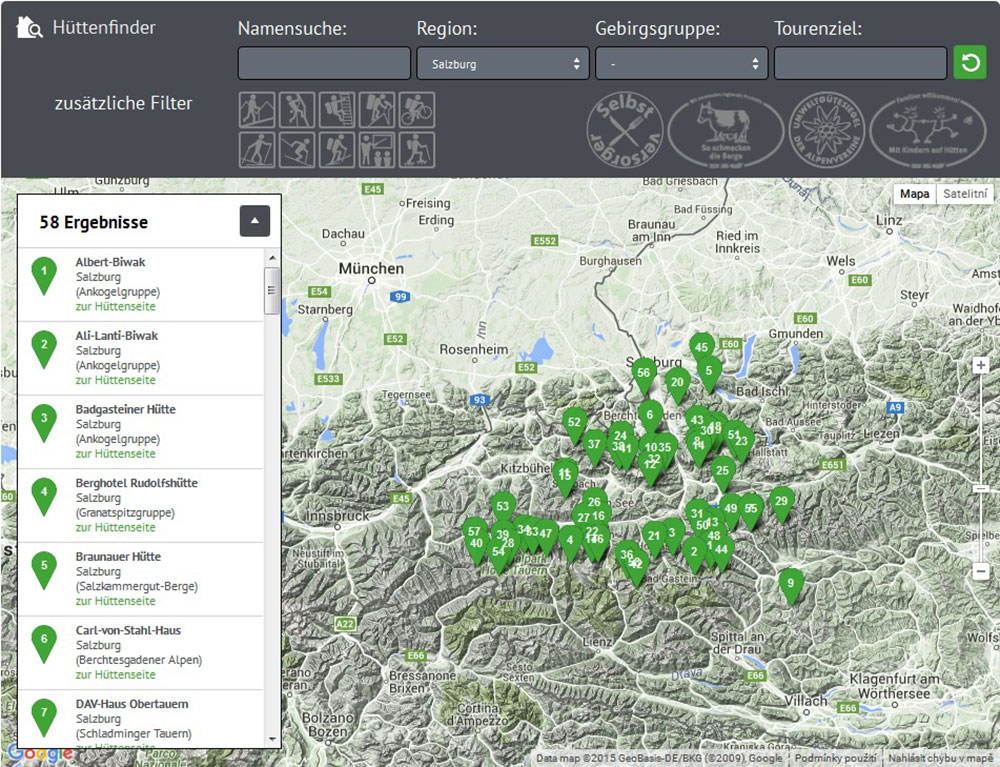Click 'Mit Kindern auf Hütten' badge
This screenshot has height=767, width=1000.
point(927,130)
